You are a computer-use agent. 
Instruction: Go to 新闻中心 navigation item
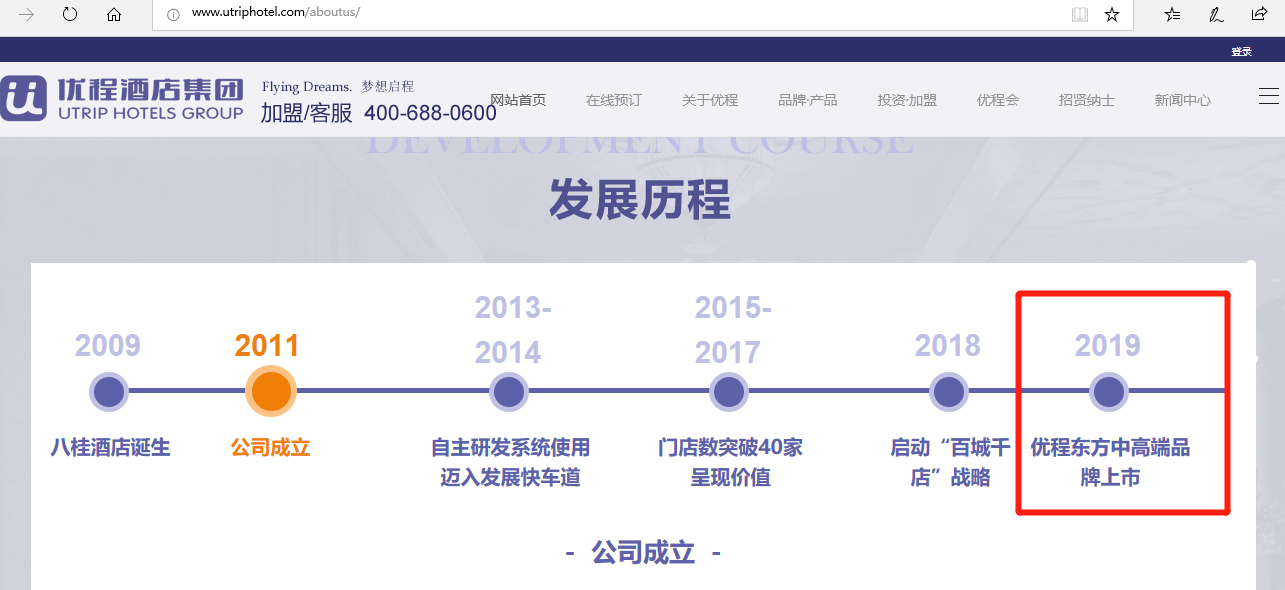coord(1183,100)
